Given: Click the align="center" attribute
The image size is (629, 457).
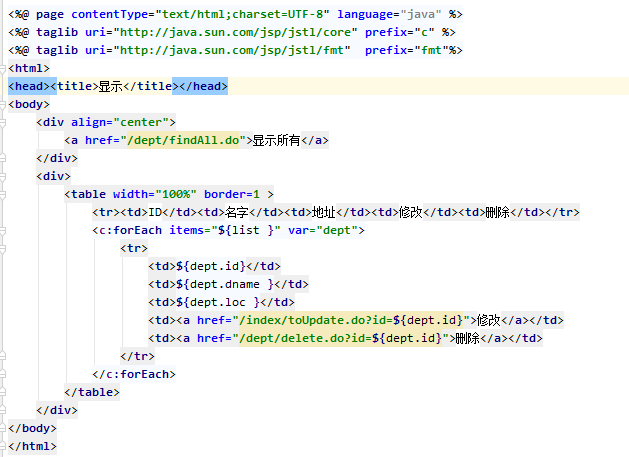Looking at the screenshot, I should (x=120, y=122).
